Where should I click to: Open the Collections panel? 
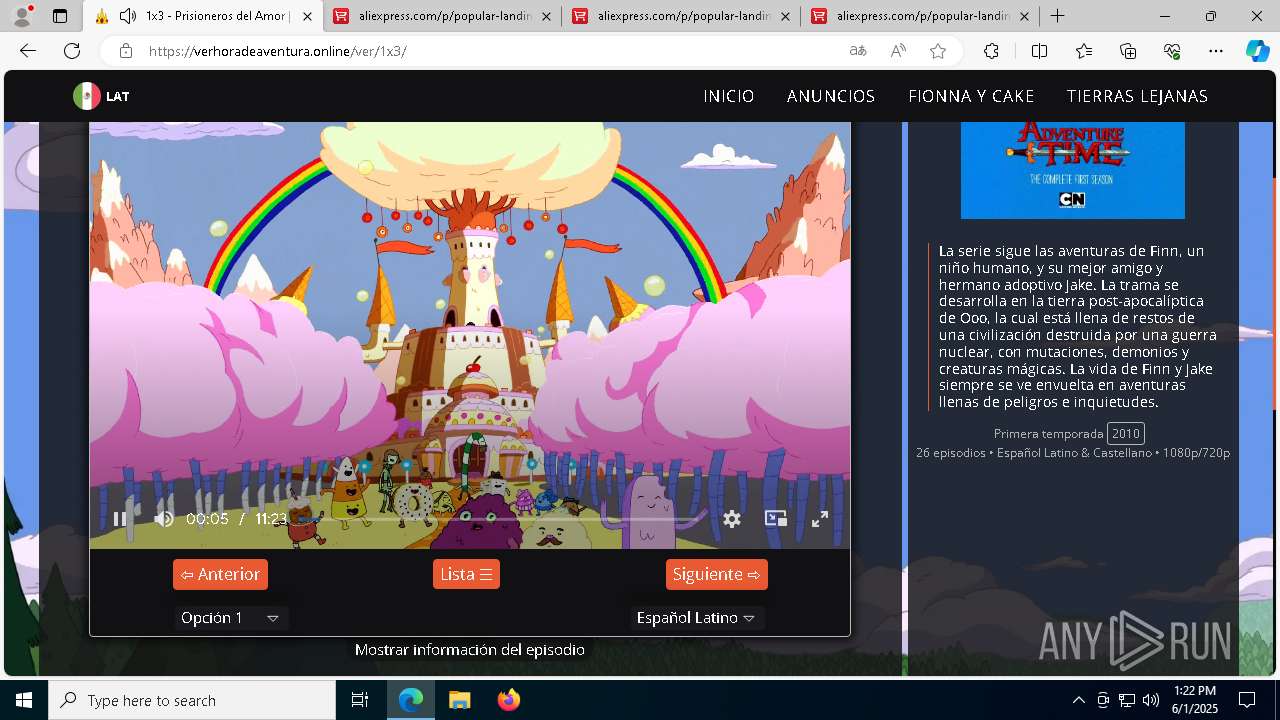[1128, 51]
